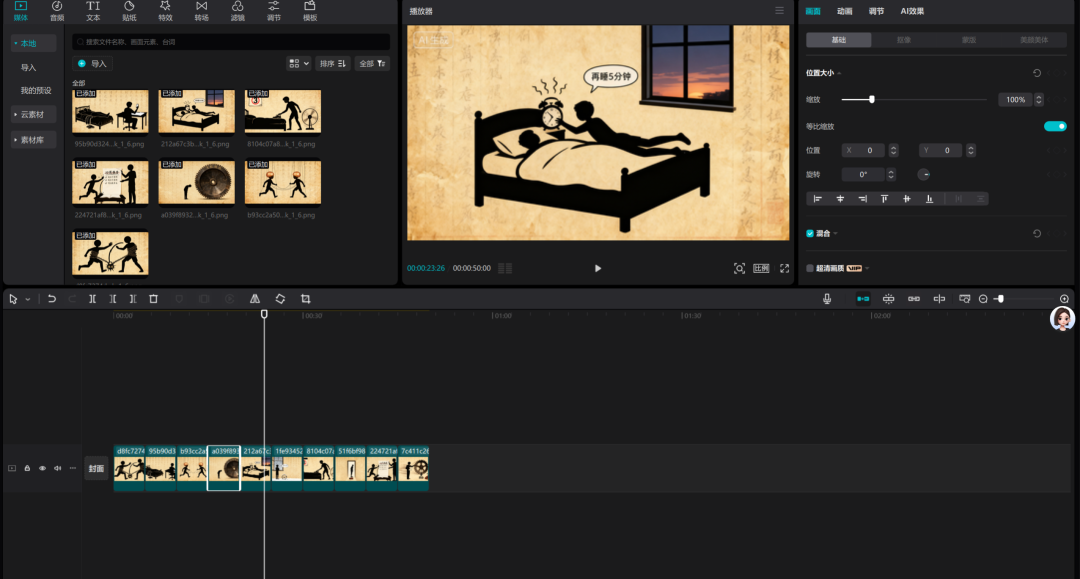Toggle track visibility eye icon
Screen dimensions: 1080x579
click(42, 468)
